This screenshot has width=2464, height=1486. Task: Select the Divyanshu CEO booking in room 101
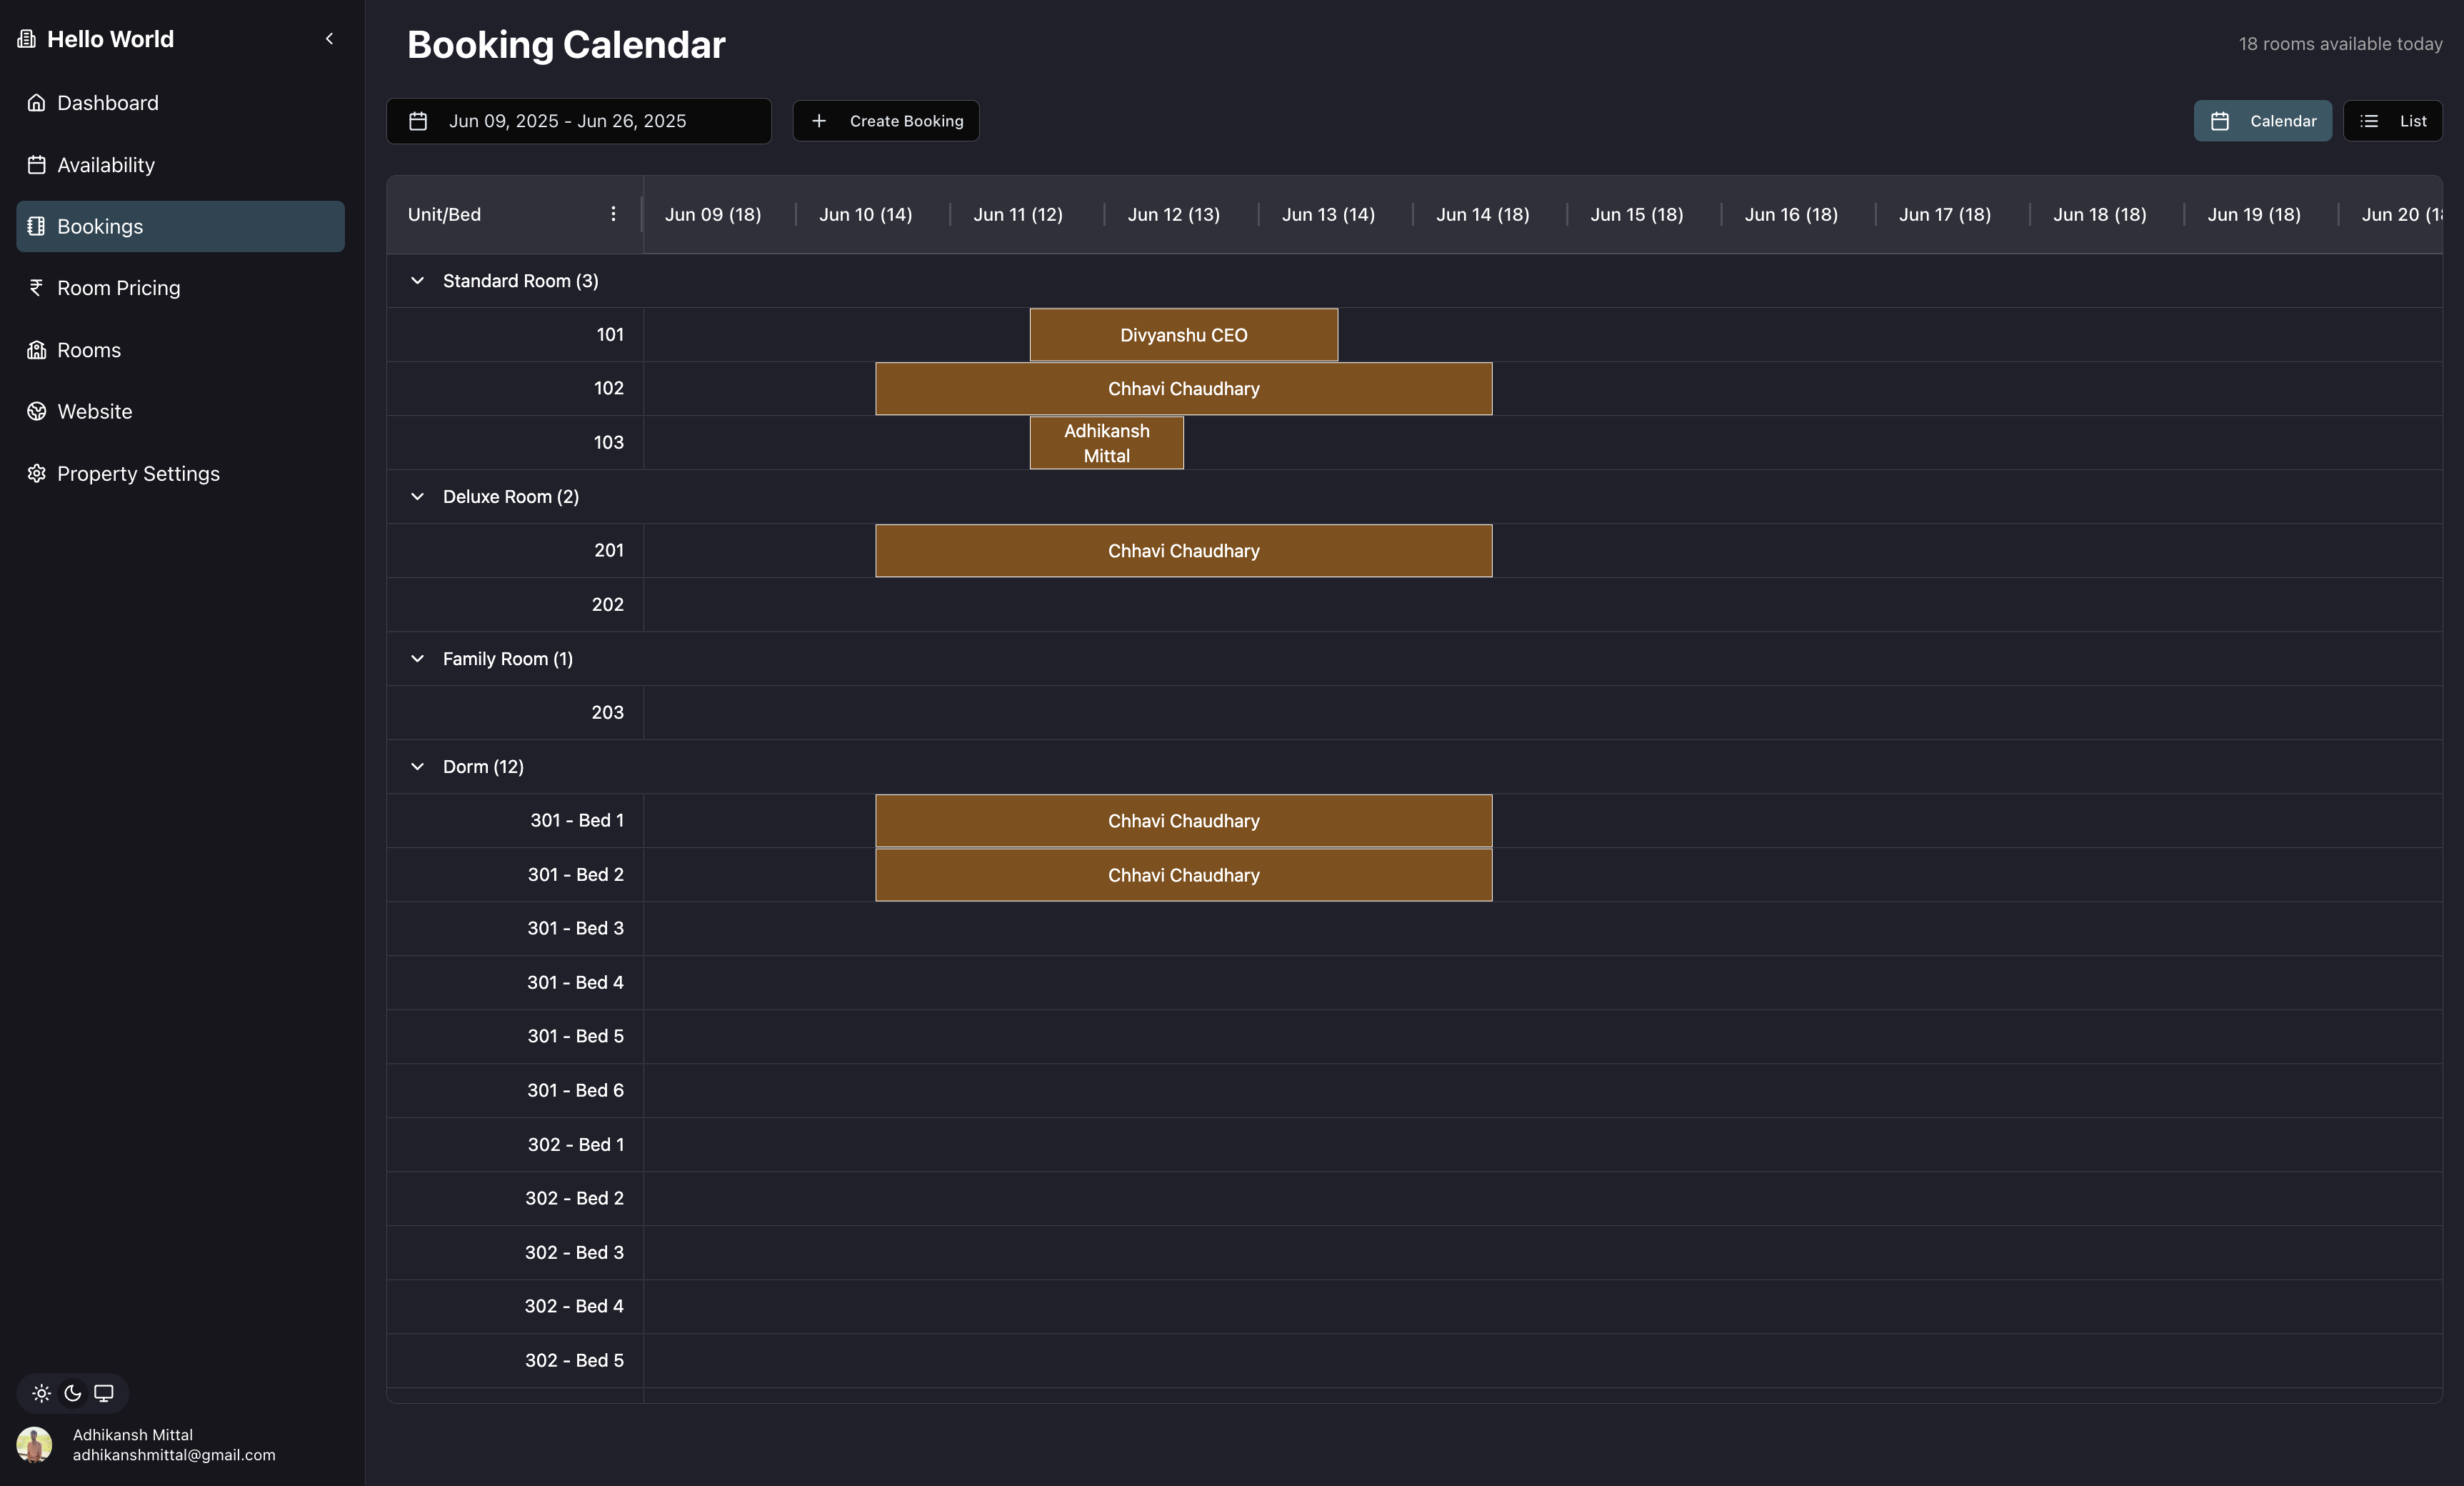(1183, 335)
